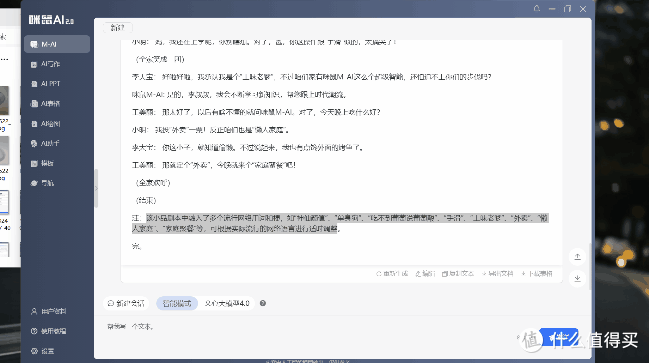649x363 pixels.
Task: Click the edit action below the reply
Action: pyautogui.click(x=425, y=274)
